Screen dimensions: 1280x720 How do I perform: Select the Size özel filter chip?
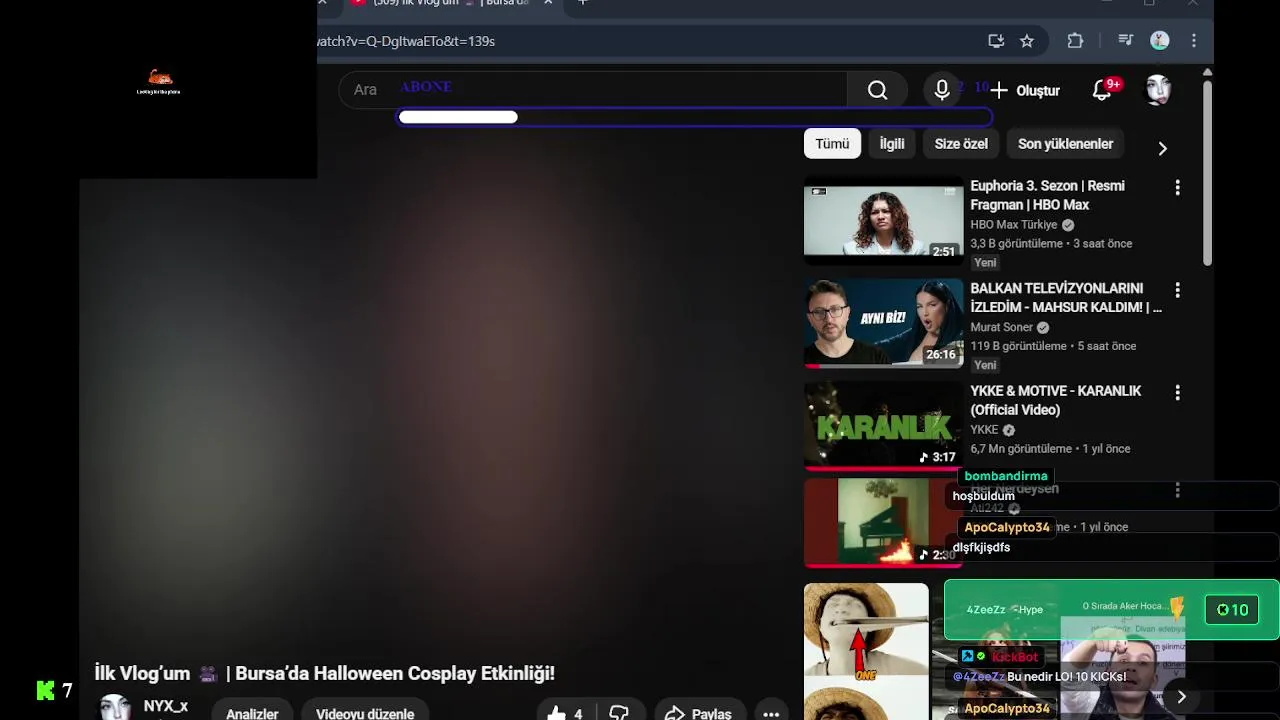(961, 144)
